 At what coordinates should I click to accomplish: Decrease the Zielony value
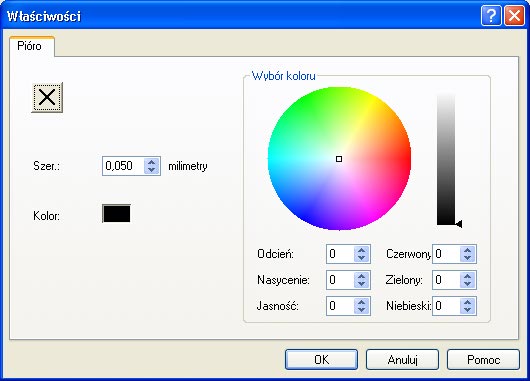pos(467,284)
